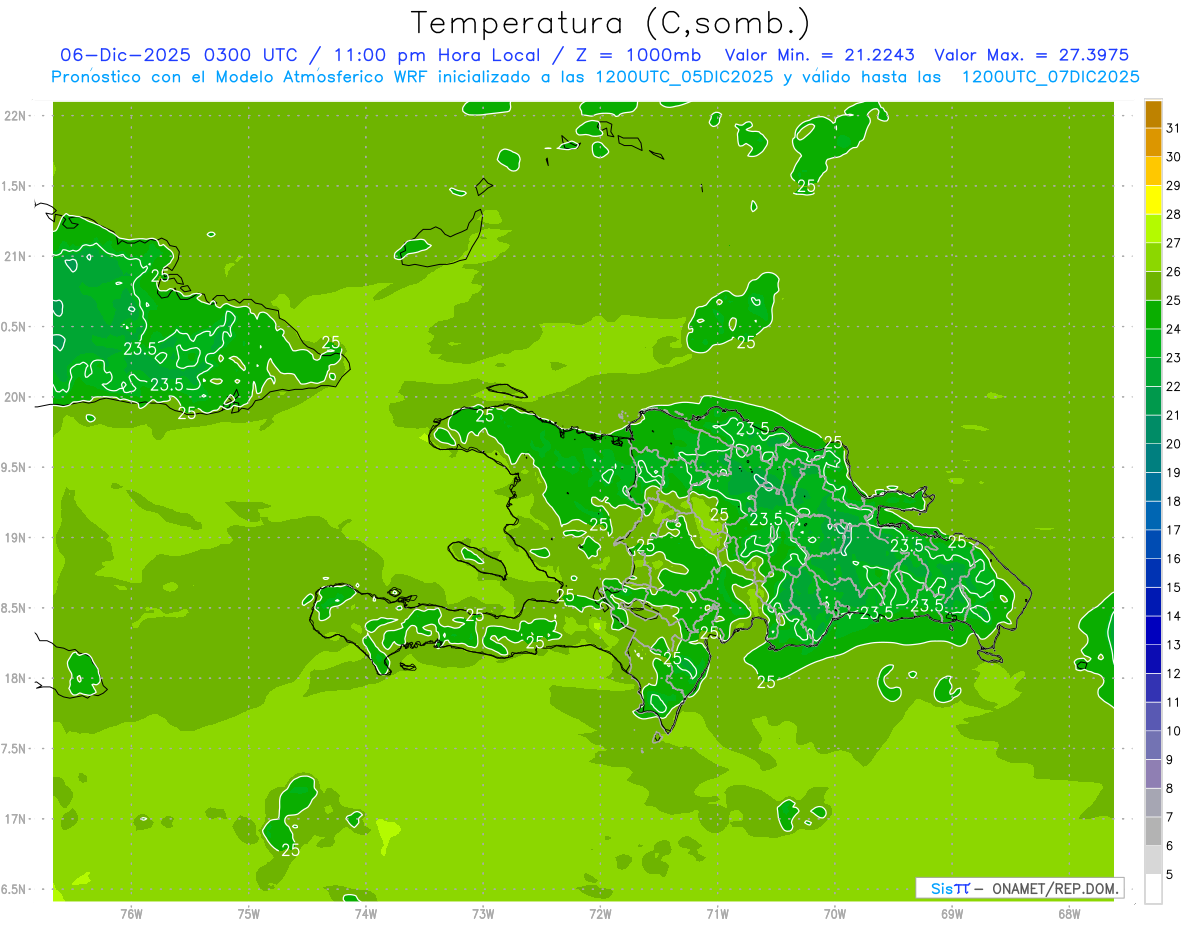Click the gray swatch between 6 and 7
The image size is (1200, 927).
point(1153,831)
